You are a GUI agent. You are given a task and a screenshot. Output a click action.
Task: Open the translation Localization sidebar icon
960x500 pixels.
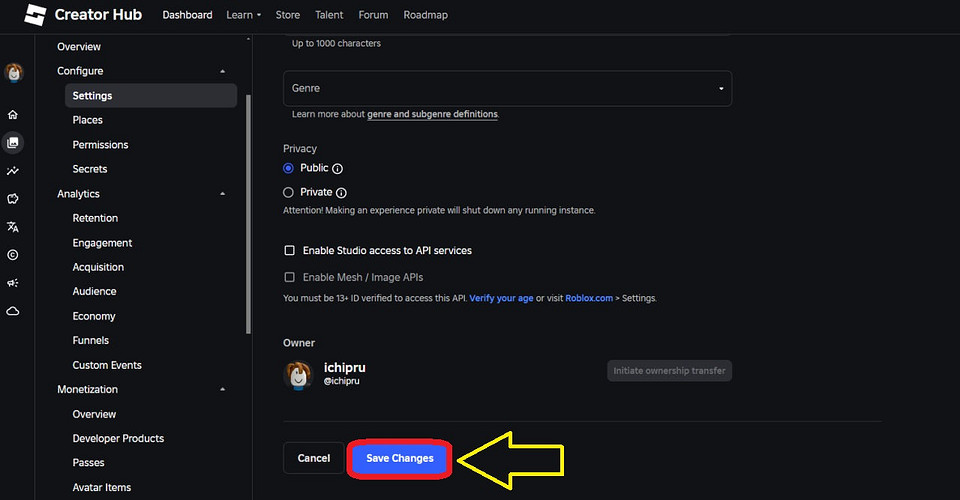click(13, 227)
